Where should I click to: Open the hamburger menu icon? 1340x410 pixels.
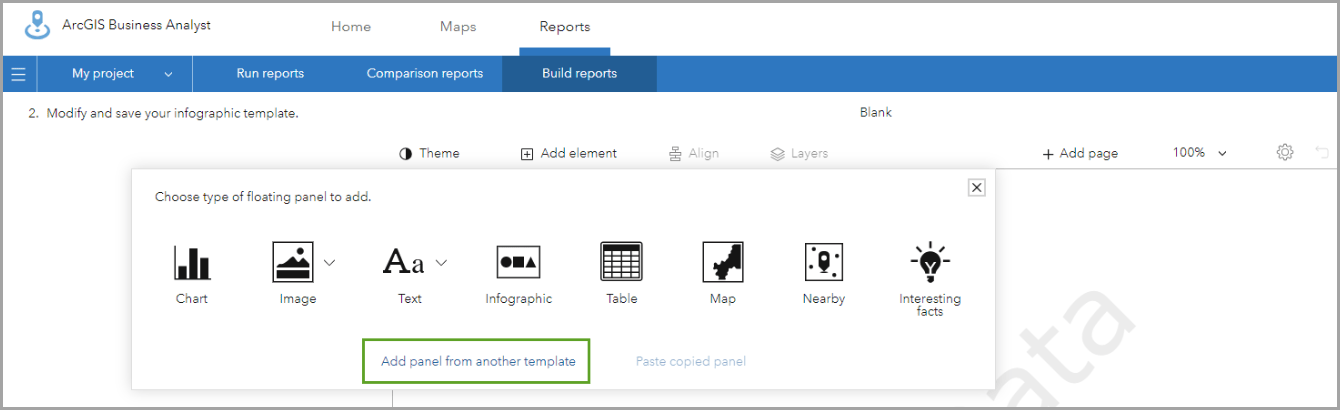tap(18, 74)
